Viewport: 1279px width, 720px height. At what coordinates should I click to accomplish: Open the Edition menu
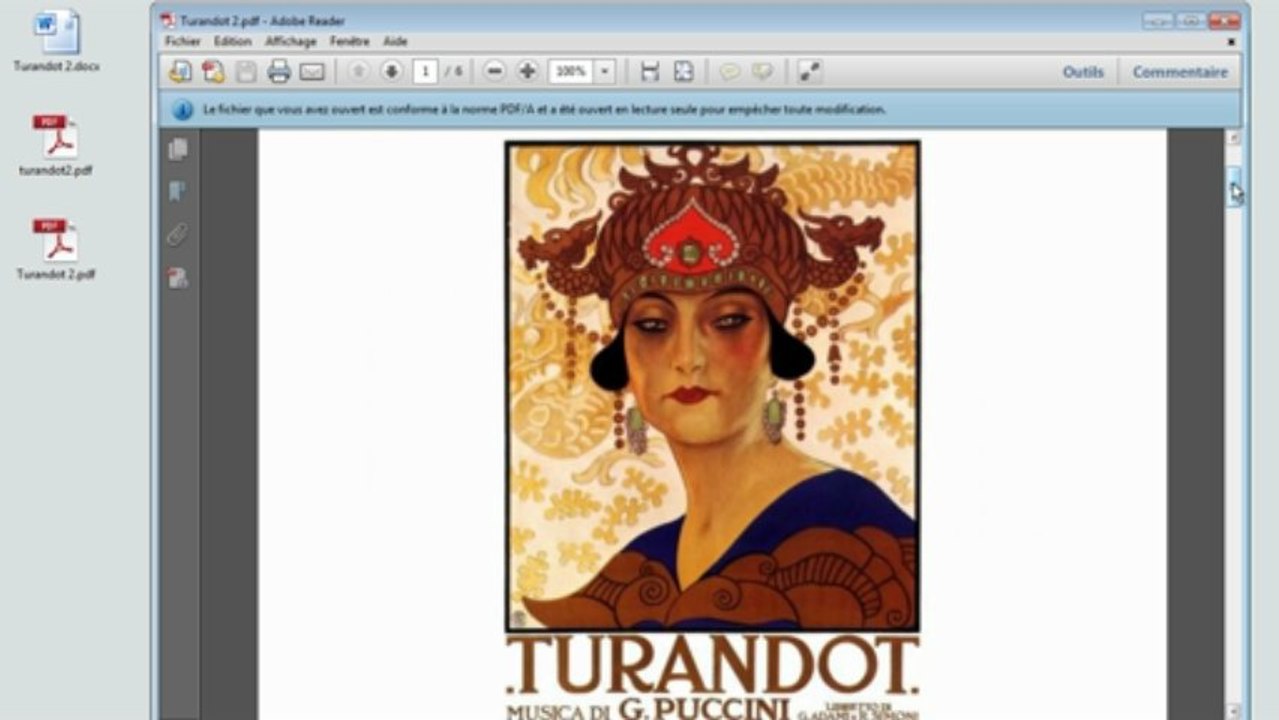[x=233, y=41]
